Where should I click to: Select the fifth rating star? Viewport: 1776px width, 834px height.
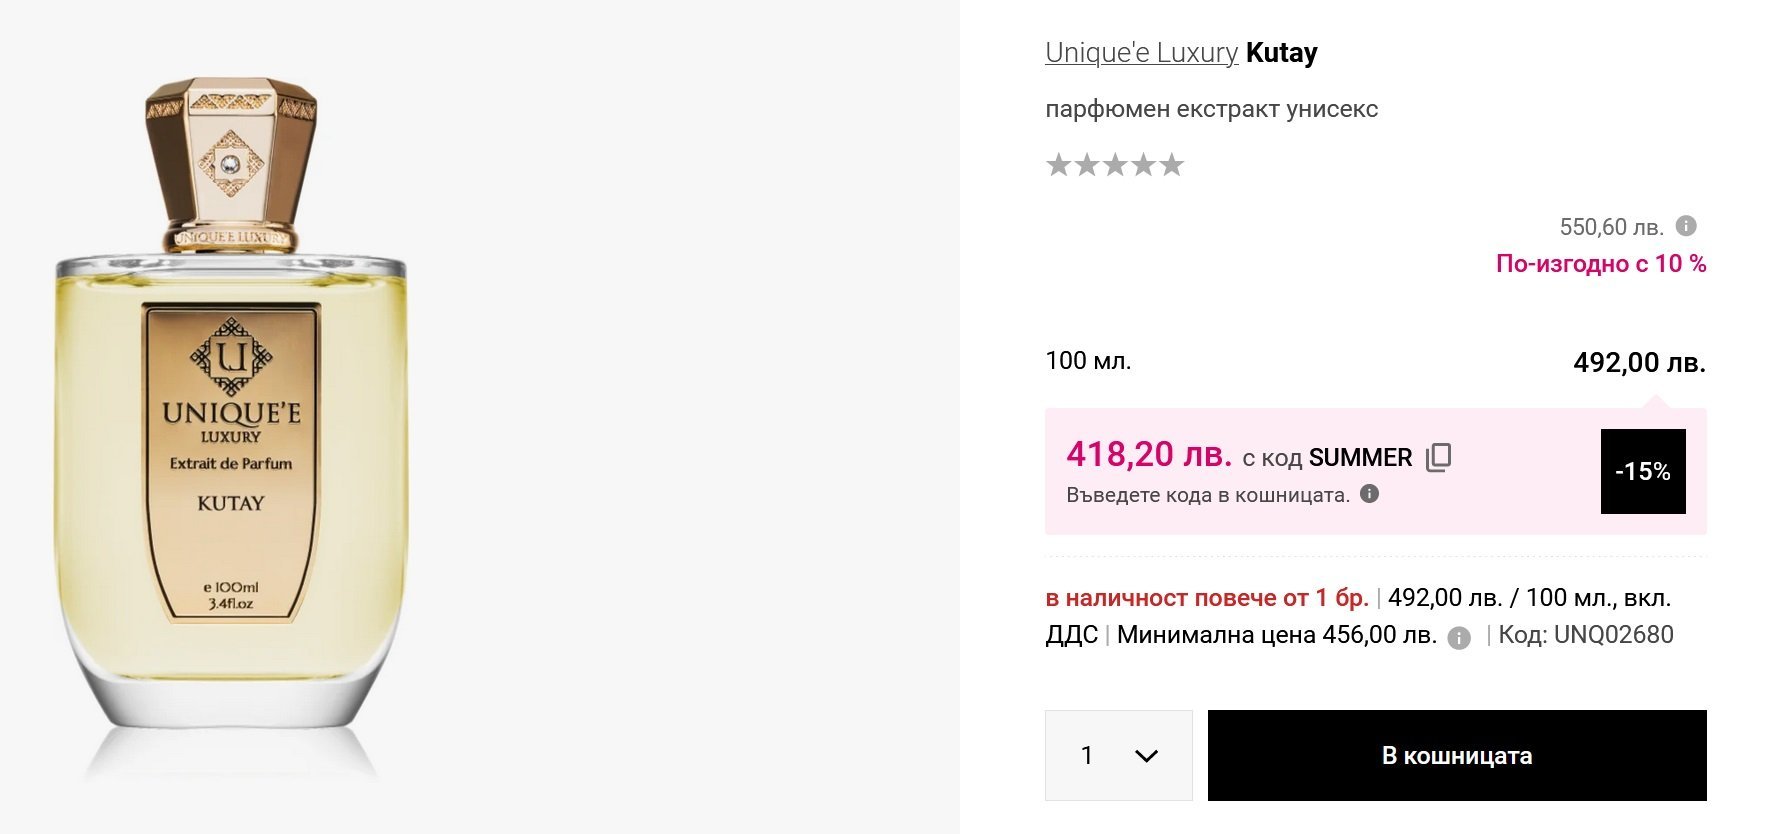(1172, 165)
